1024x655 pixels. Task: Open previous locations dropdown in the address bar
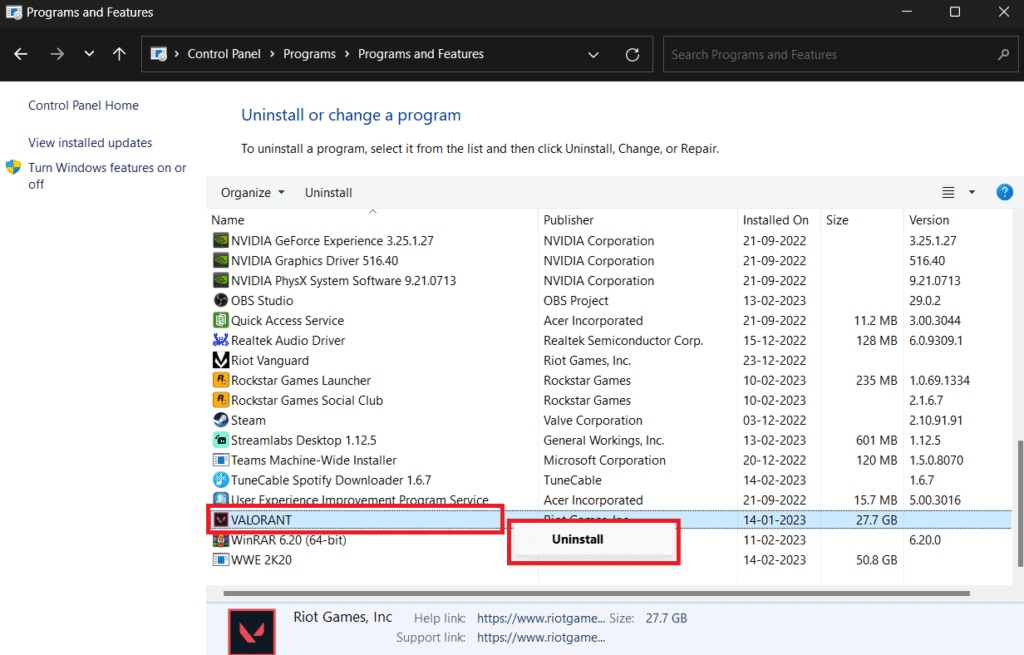593,54
